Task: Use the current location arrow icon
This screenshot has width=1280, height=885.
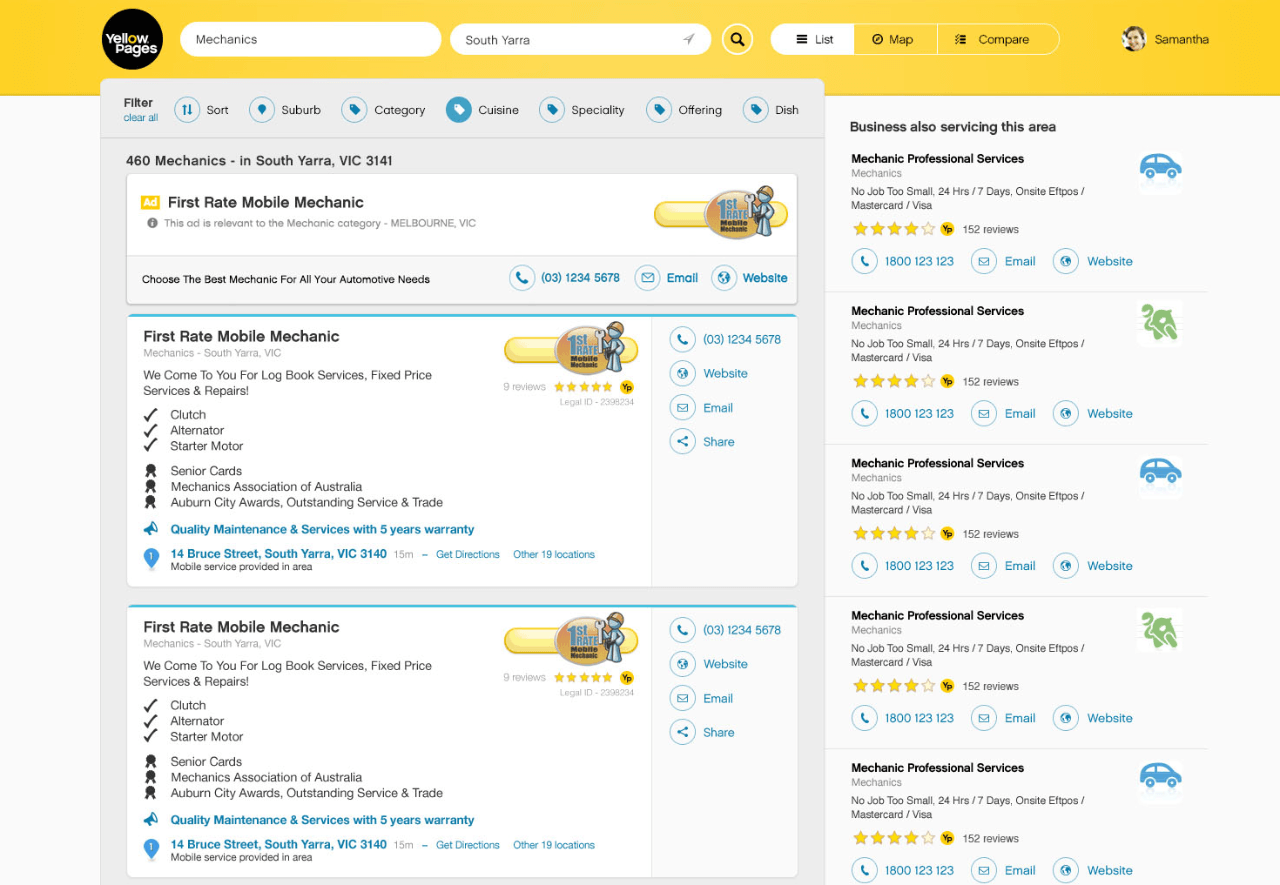Action: (x=689, y=40)
